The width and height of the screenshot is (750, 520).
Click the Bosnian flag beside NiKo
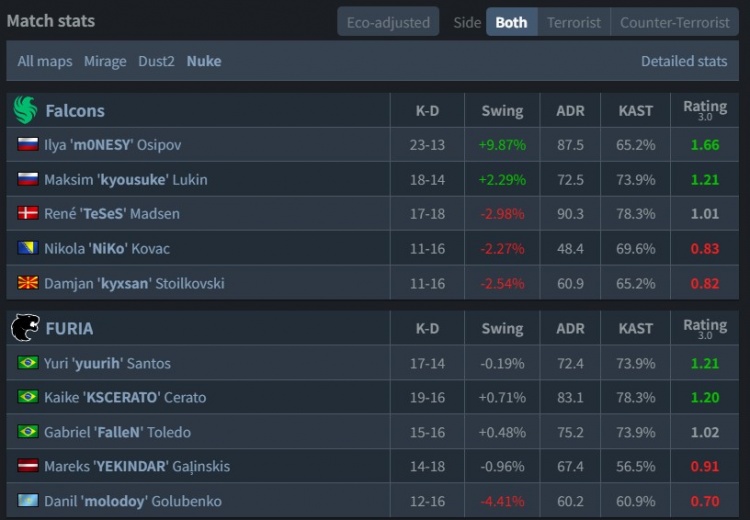(x=28, y=248)
